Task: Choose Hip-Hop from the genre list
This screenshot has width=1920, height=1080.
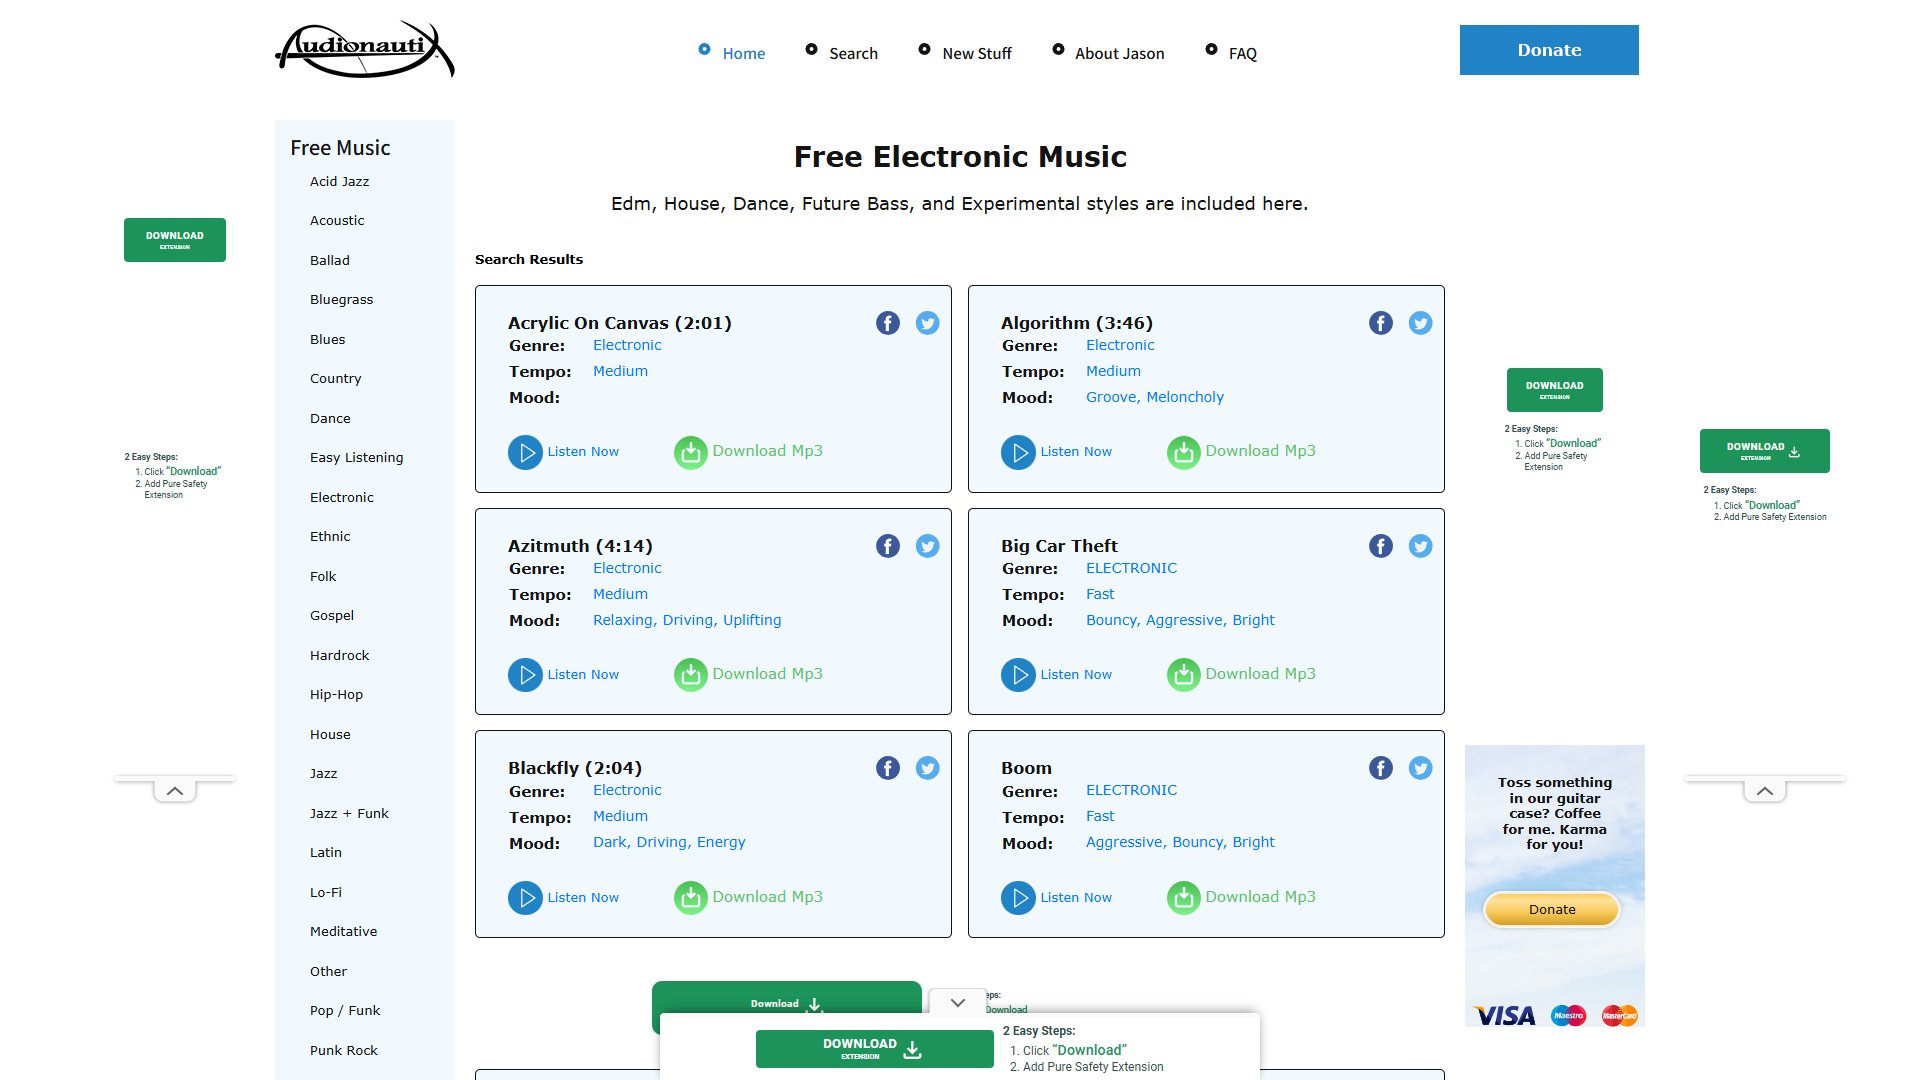Action: click(337, 694)
